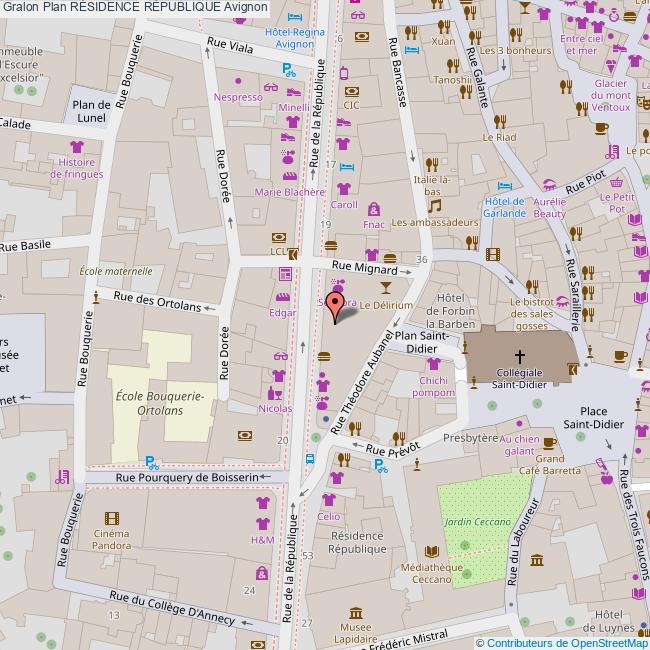Click the CIC bank icon
Image resolution: width=650 pixels, height=650 pixels.
coord(352,91)
